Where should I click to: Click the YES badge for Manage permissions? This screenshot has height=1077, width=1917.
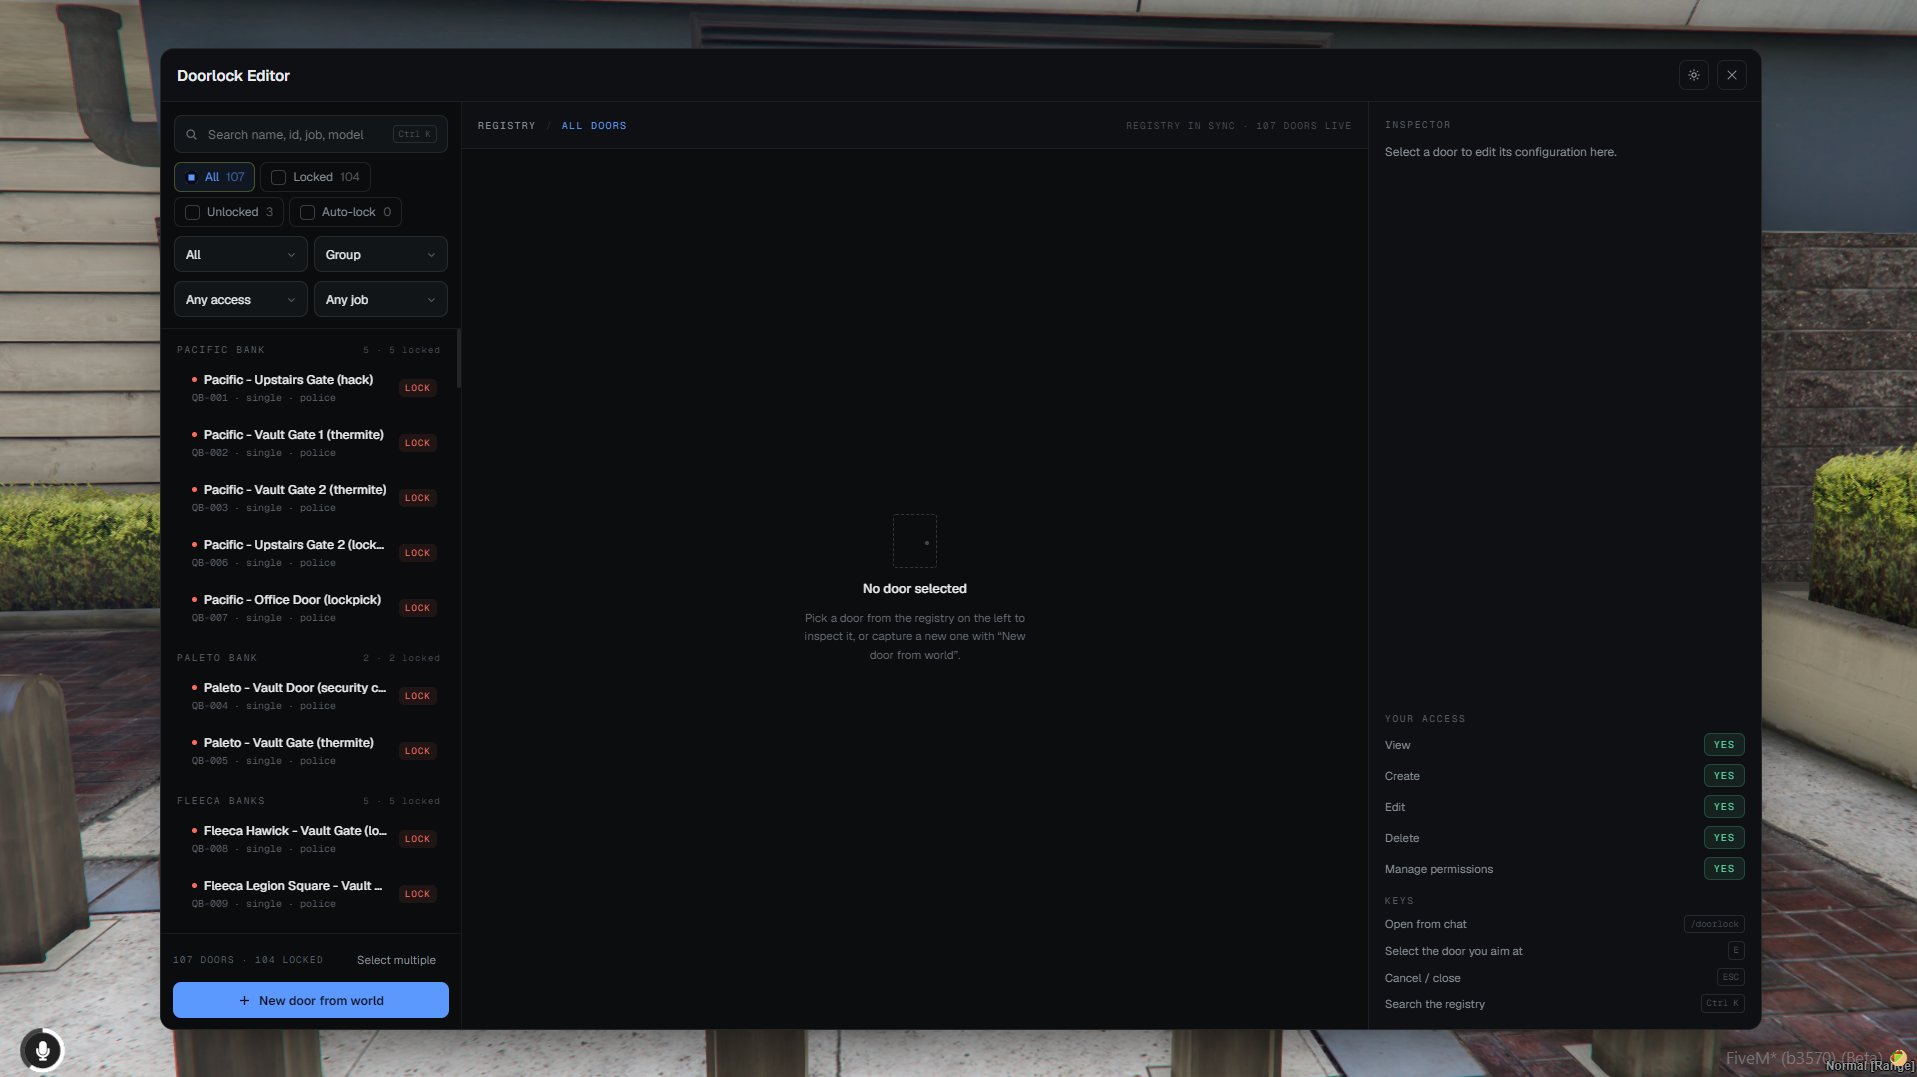1723,869
